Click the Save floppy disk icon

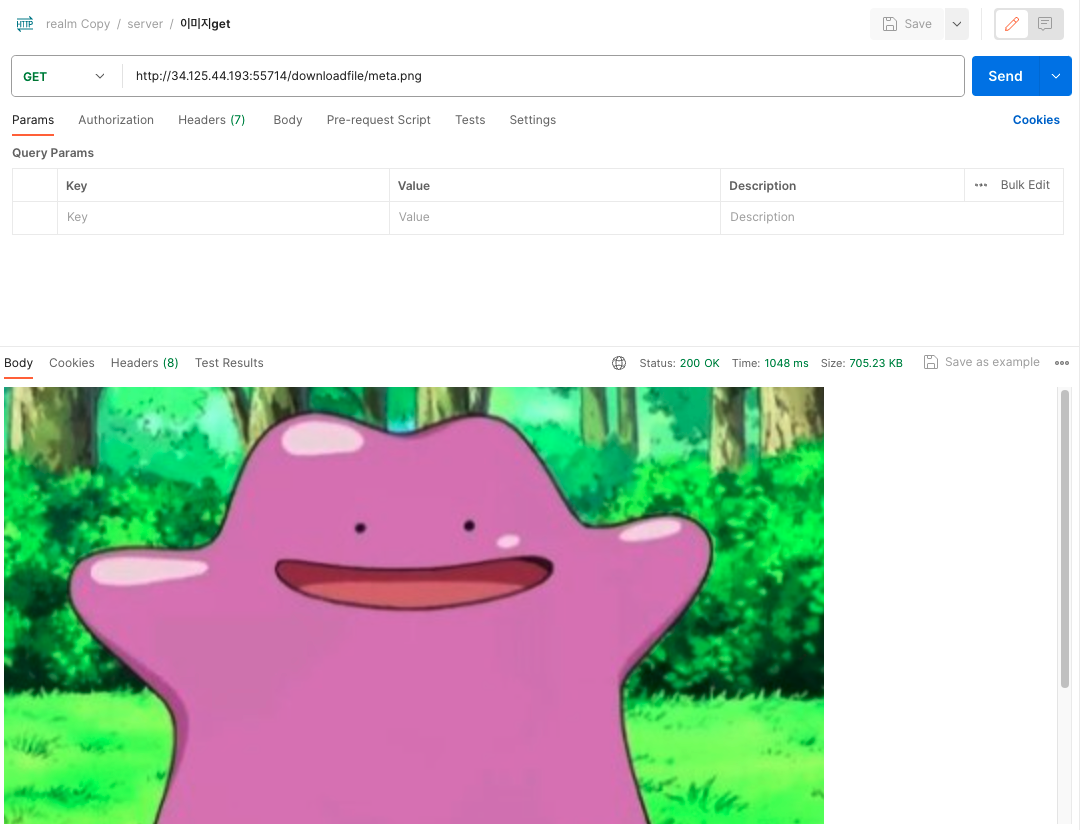890,24
